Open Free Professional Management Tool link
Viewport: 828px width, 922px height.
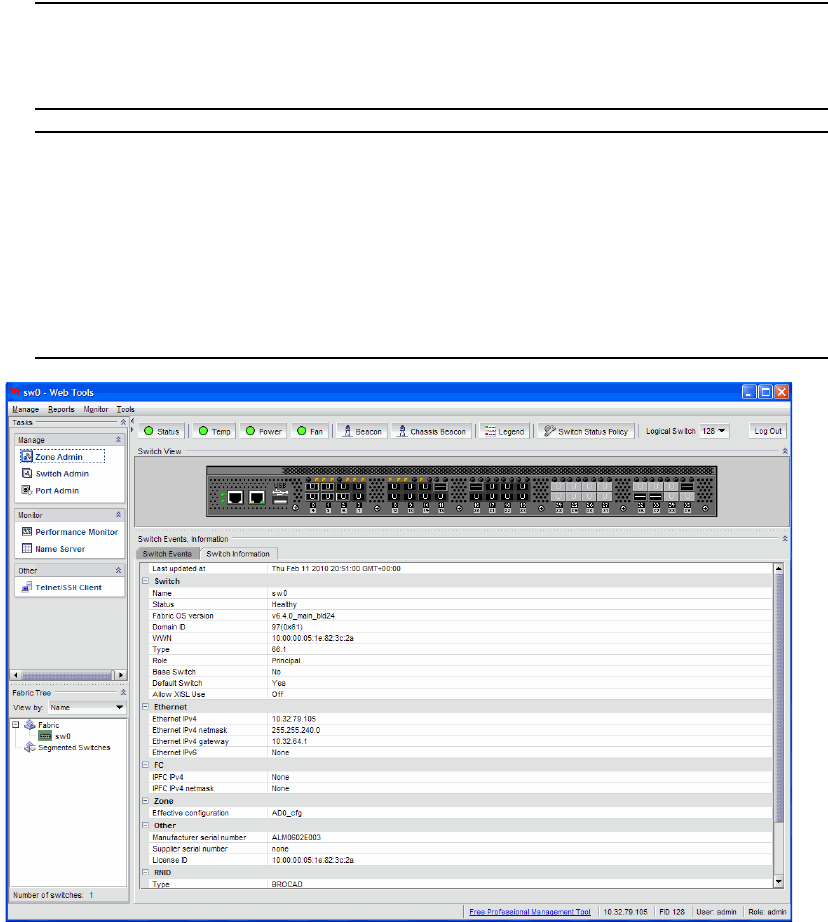pos(530,912)
